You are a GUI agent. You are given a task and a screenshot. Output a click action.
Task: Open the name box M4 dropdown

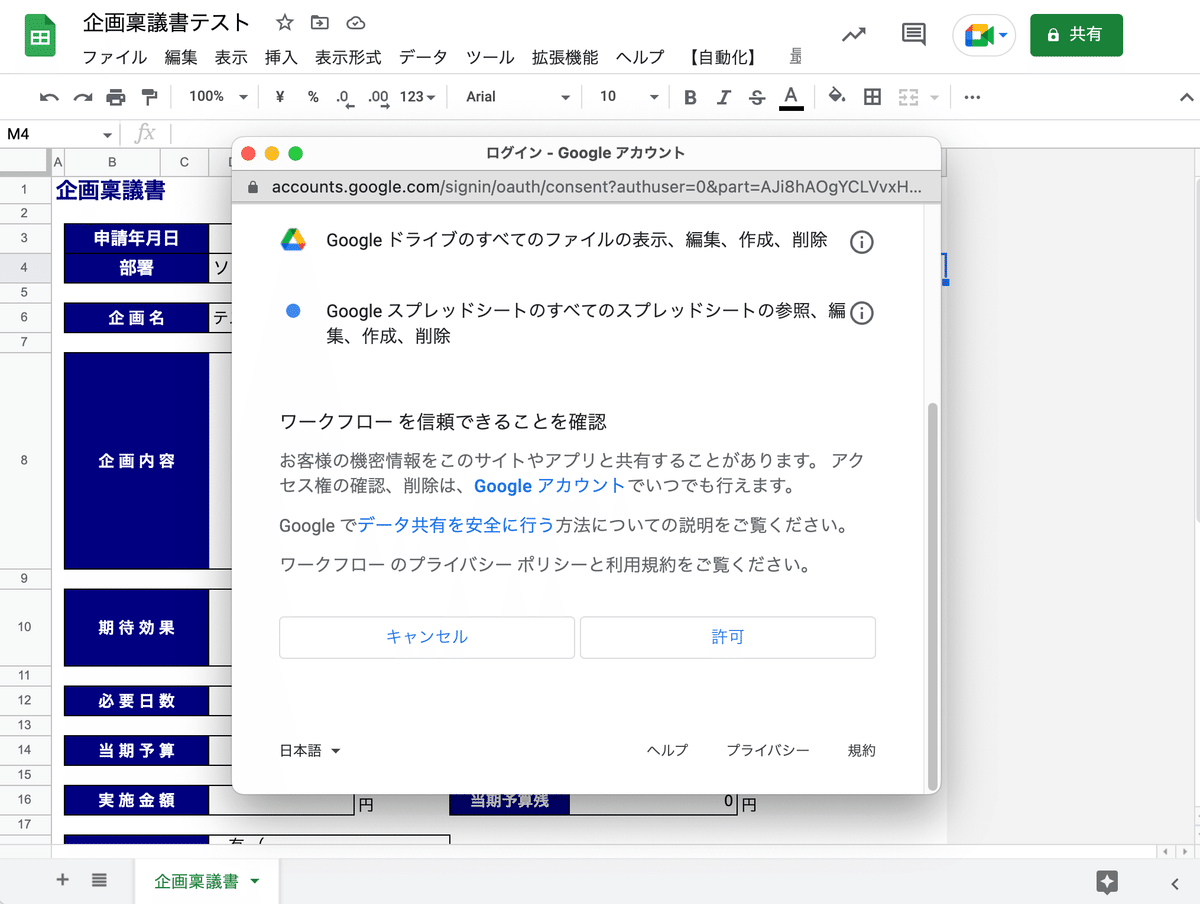coord(108,134)
